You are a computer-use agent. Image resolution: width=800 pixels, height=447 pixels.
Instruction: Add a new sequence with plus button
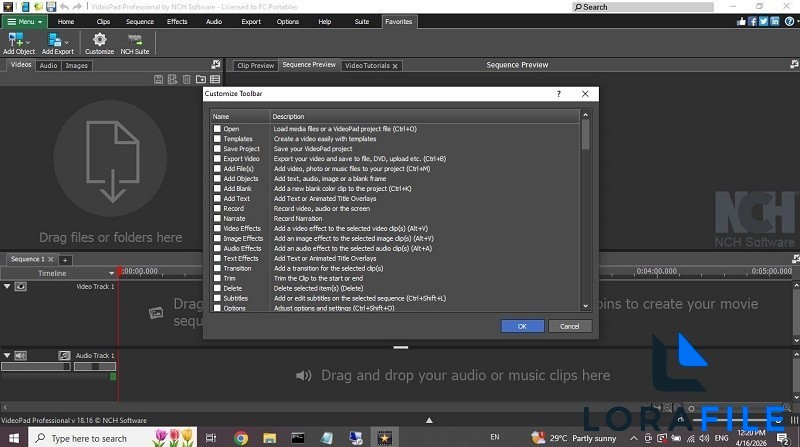(65, 260)
